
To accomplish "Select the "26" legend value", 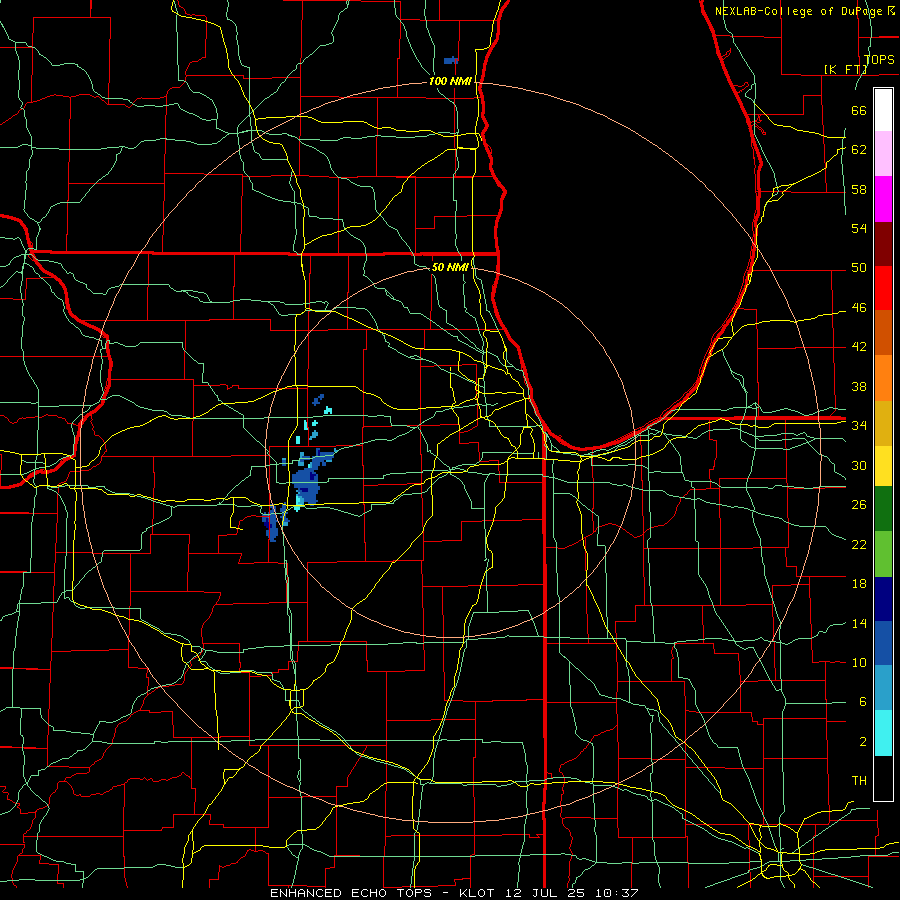I will click(859, 505).
